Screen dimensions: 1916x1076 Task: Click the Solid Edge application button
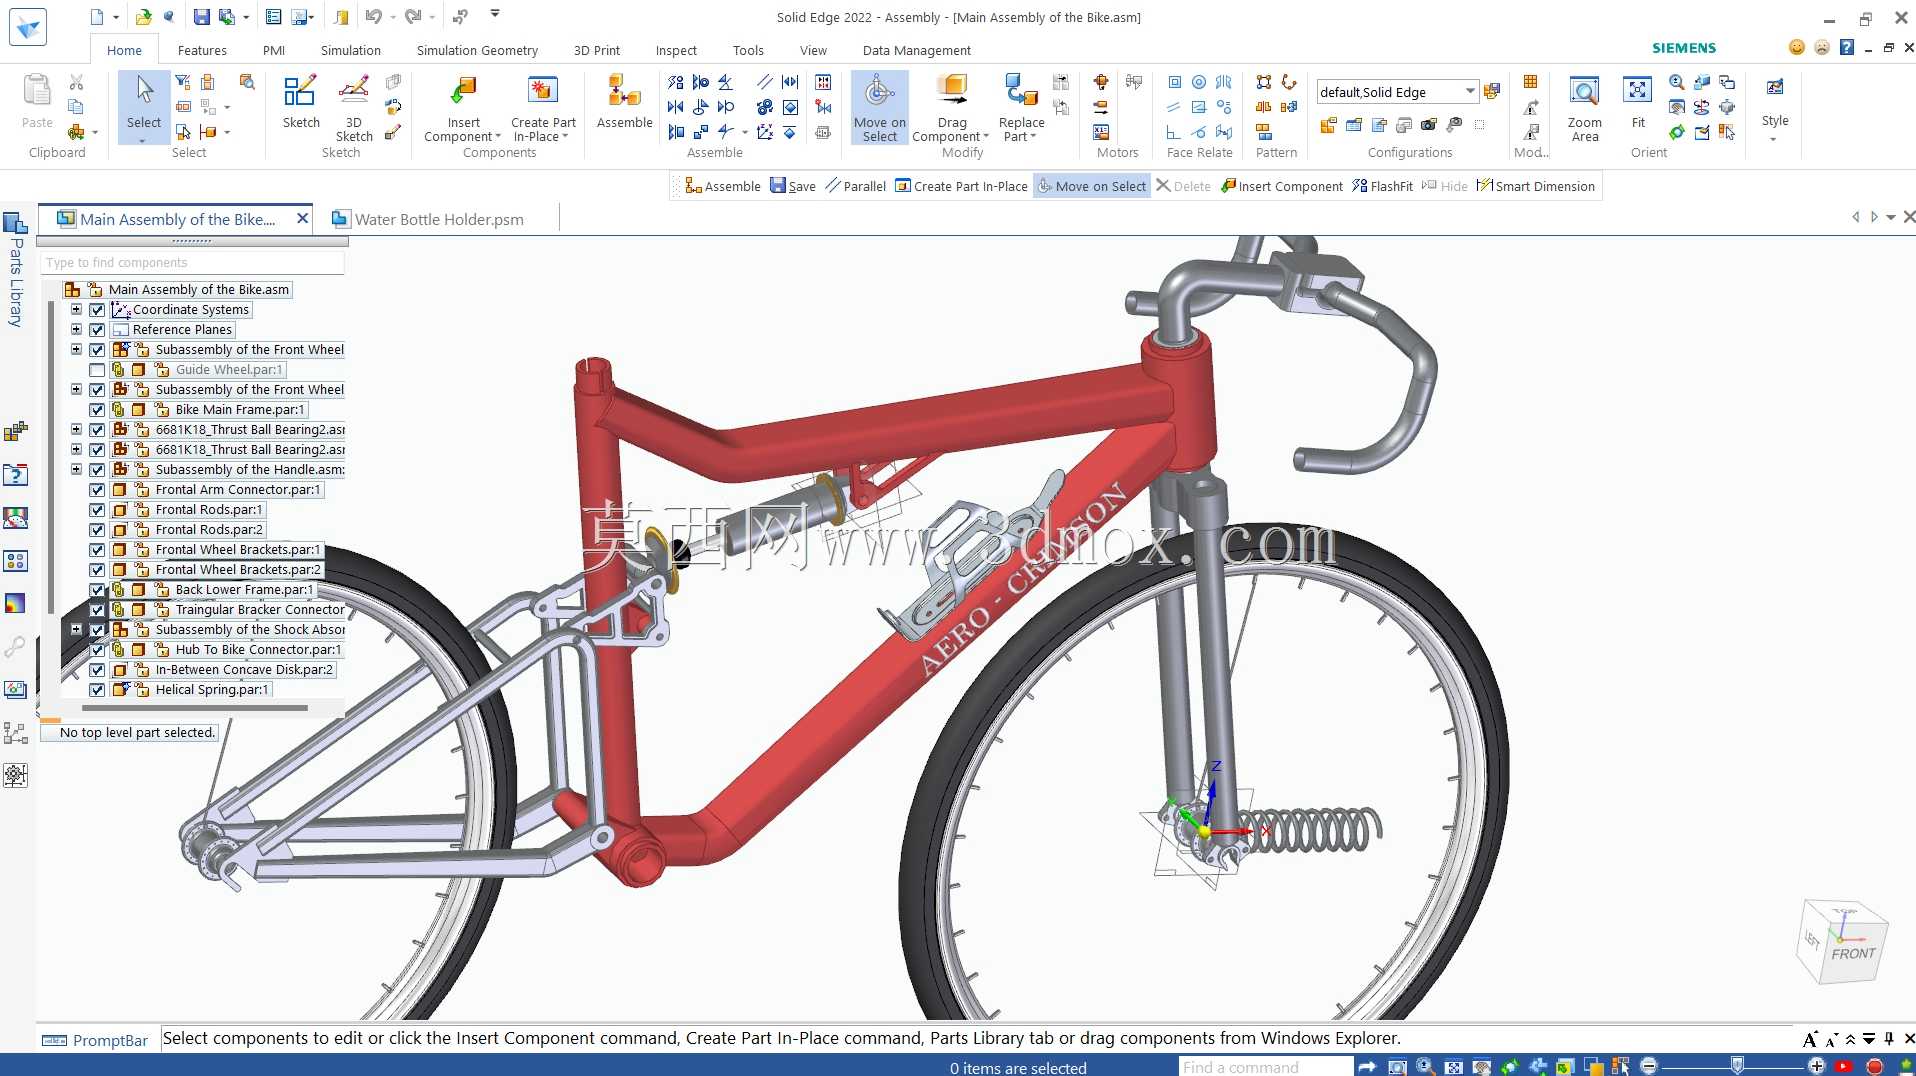click(x=27, y=26)
